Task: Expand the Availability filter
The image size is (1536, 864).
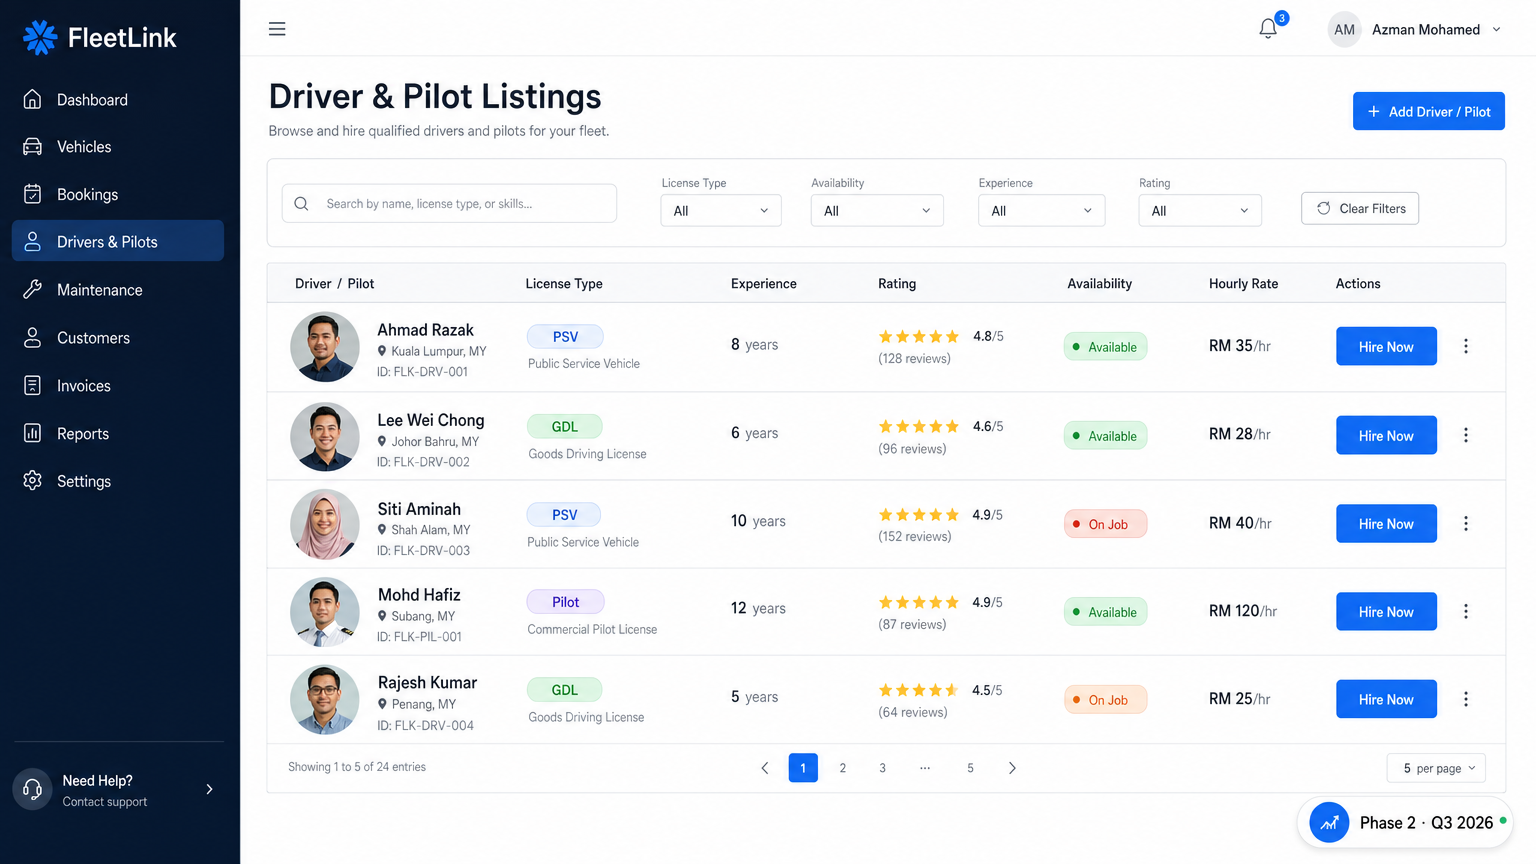Action: 876,210
